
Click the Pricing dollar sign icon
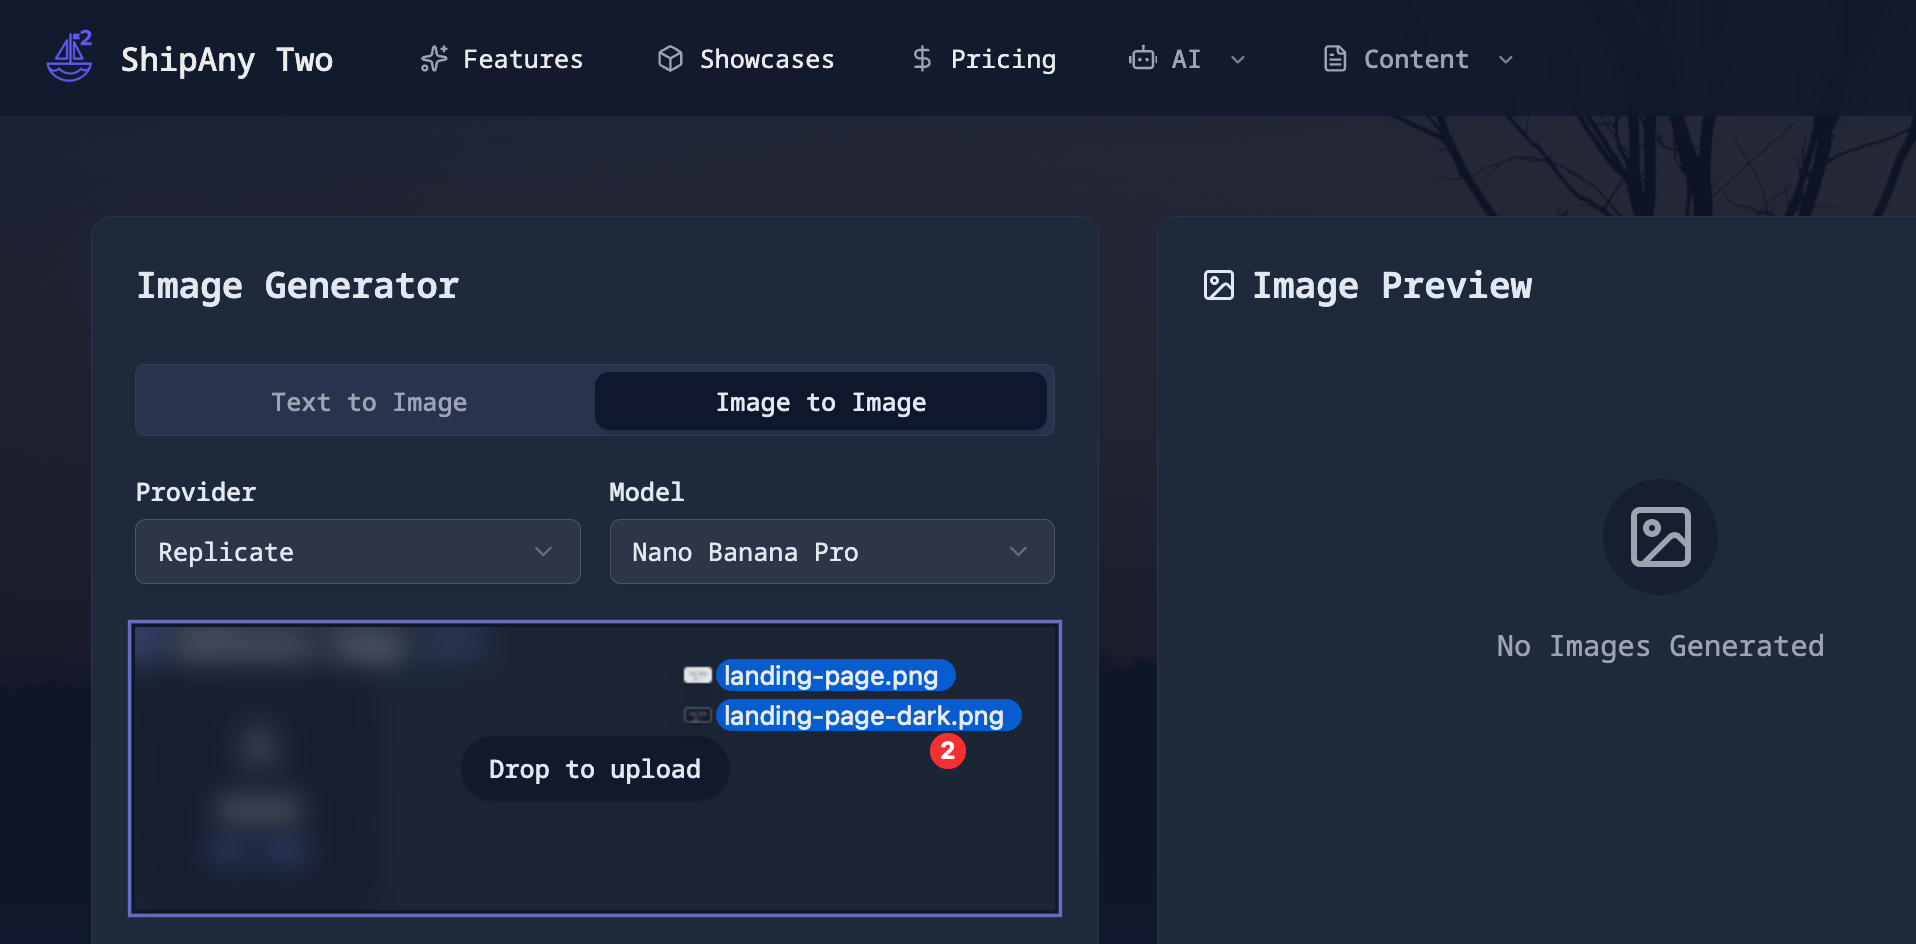[922, 59]
